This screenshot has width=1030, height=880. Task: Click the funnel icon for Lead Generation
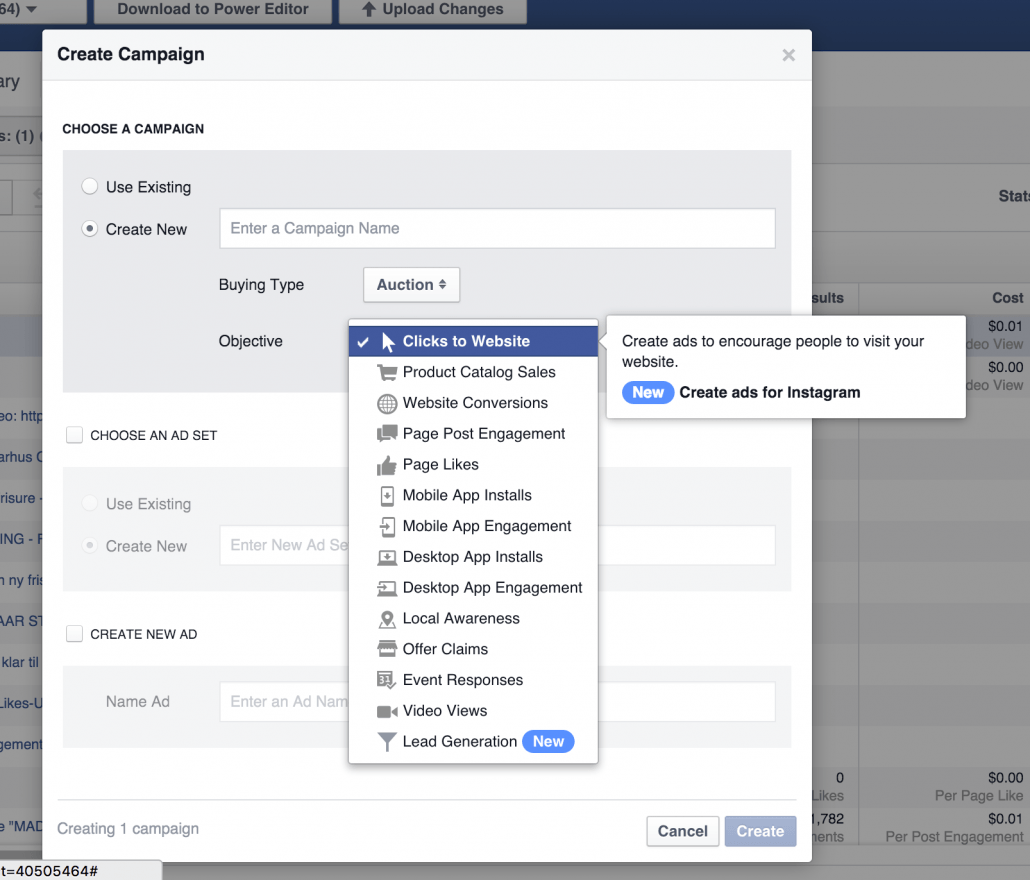coord(387,742)
